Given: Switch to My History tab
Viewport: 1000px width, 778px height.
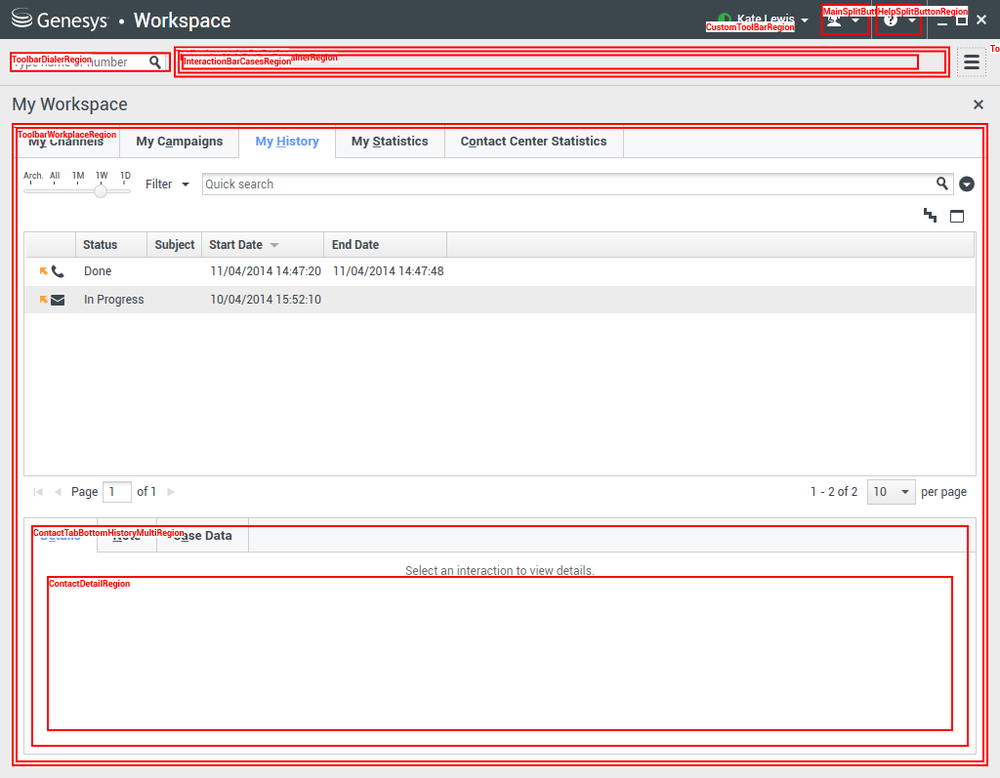Looking at the screenshot, I should click(287, 142).
